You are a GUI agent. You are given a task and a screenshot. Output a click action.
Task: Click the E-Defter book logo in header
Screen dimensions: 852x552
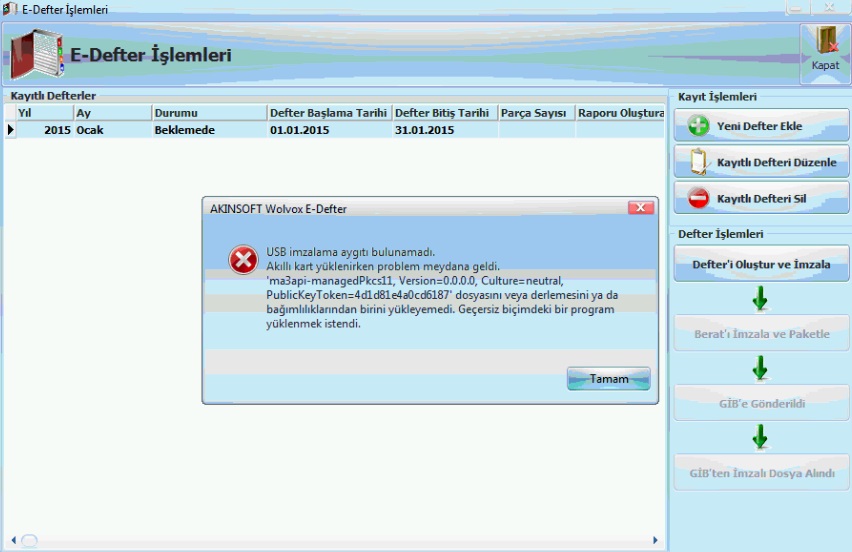click(x=37, y=54)
